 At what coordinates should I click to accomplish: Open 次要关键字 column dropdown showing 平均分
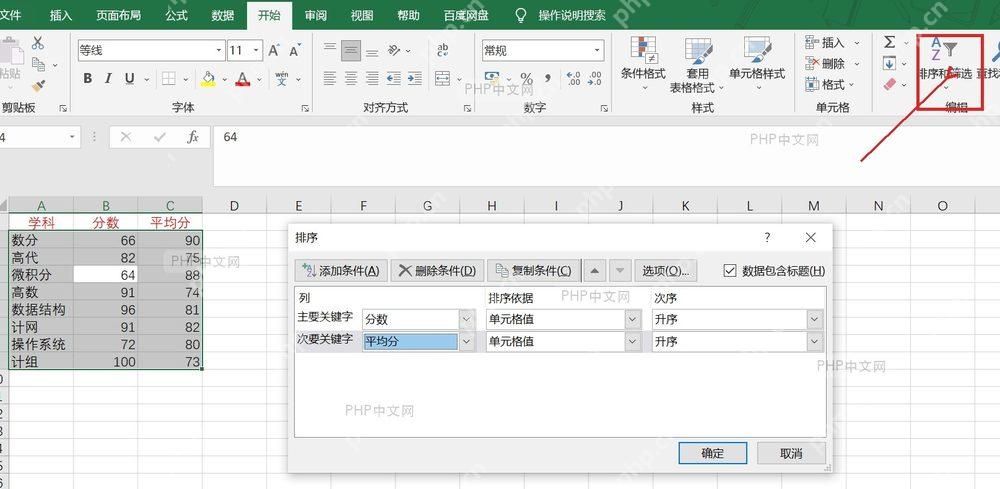point(467,342)
